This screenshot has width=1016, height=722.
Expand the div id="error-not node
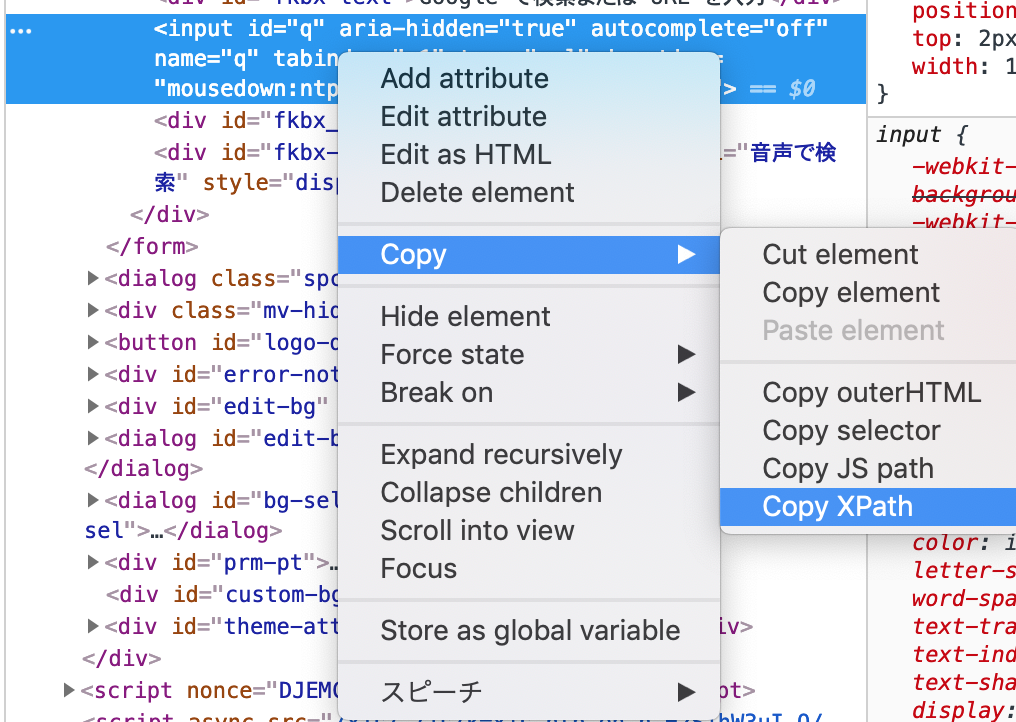(x=93, y=374)
